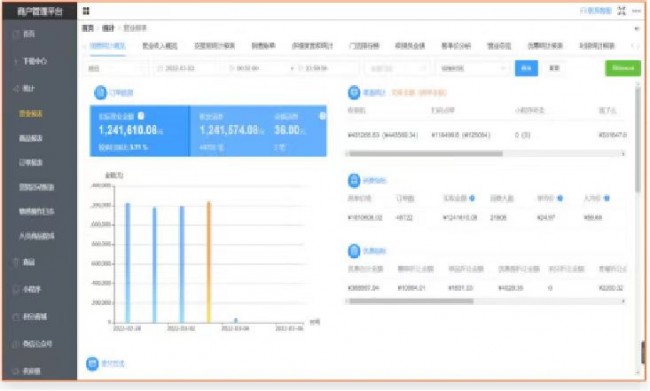Click the help icon beside the 1,241,610.08 amount label

[x=141, y=116]
